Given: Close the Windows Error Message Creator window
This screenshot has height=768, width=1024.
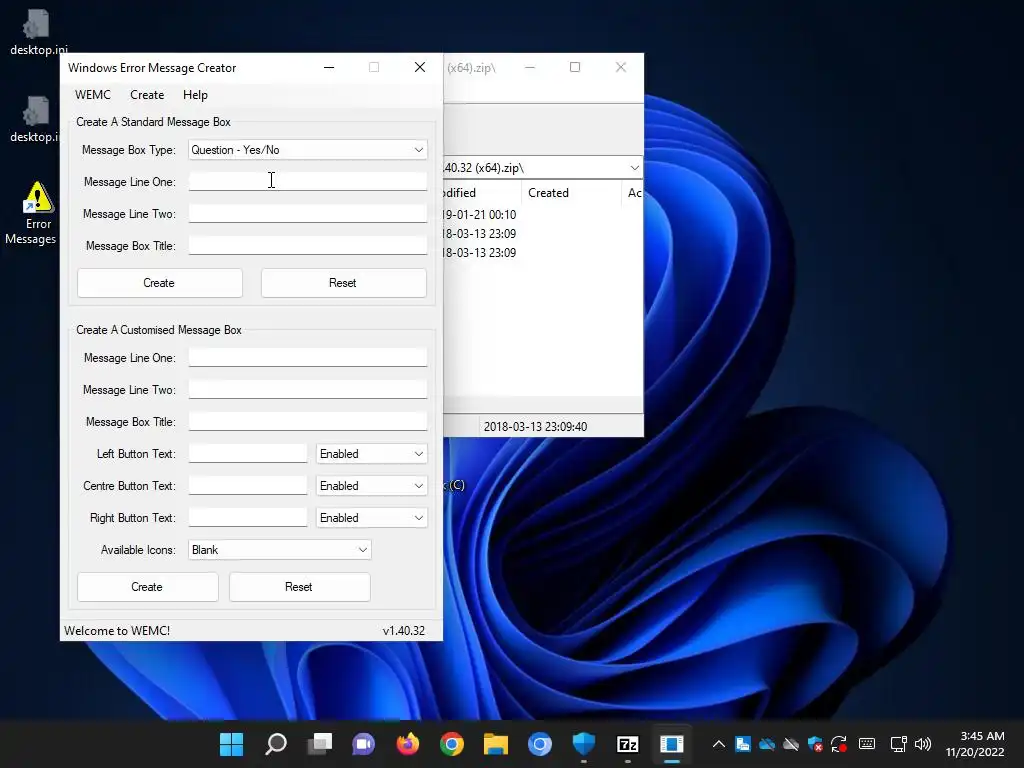Looking at the screenshot, I should [420, 67].
